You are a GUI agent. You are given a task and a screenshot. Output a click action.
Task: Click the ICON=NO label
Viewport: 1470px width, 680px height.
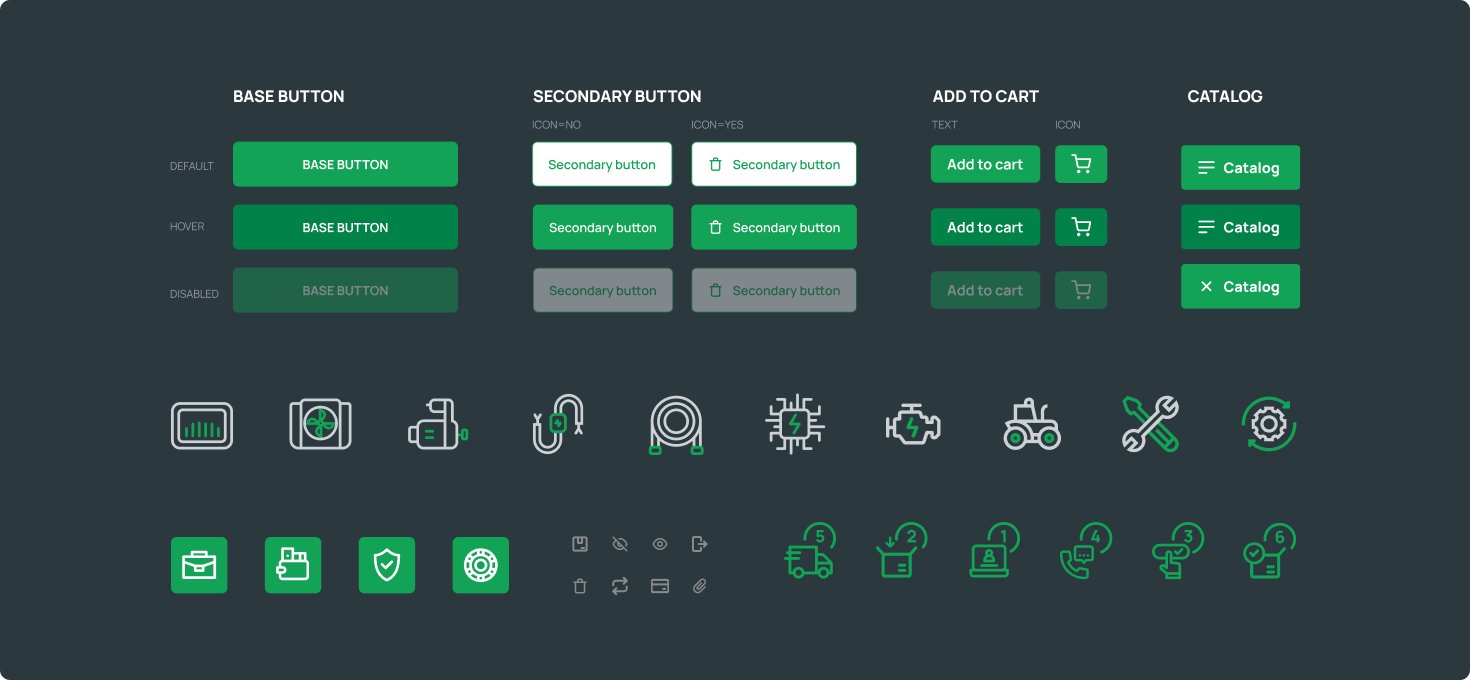click(x=557, y=125)
